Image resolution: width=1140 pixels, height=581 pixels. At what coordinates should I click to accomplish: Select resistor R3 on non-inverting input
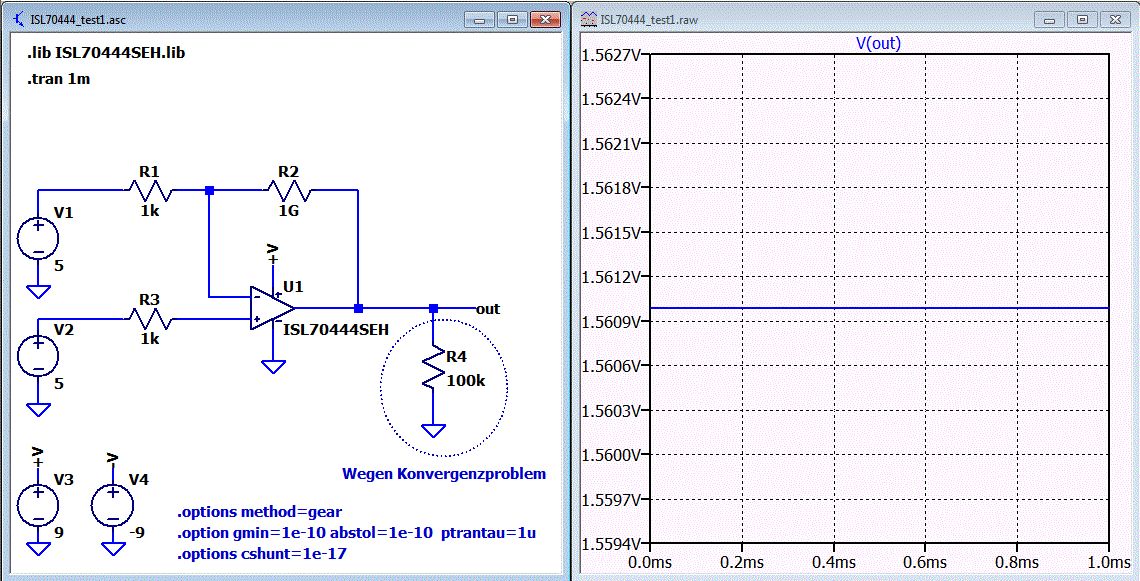click(x=150, y=318)
